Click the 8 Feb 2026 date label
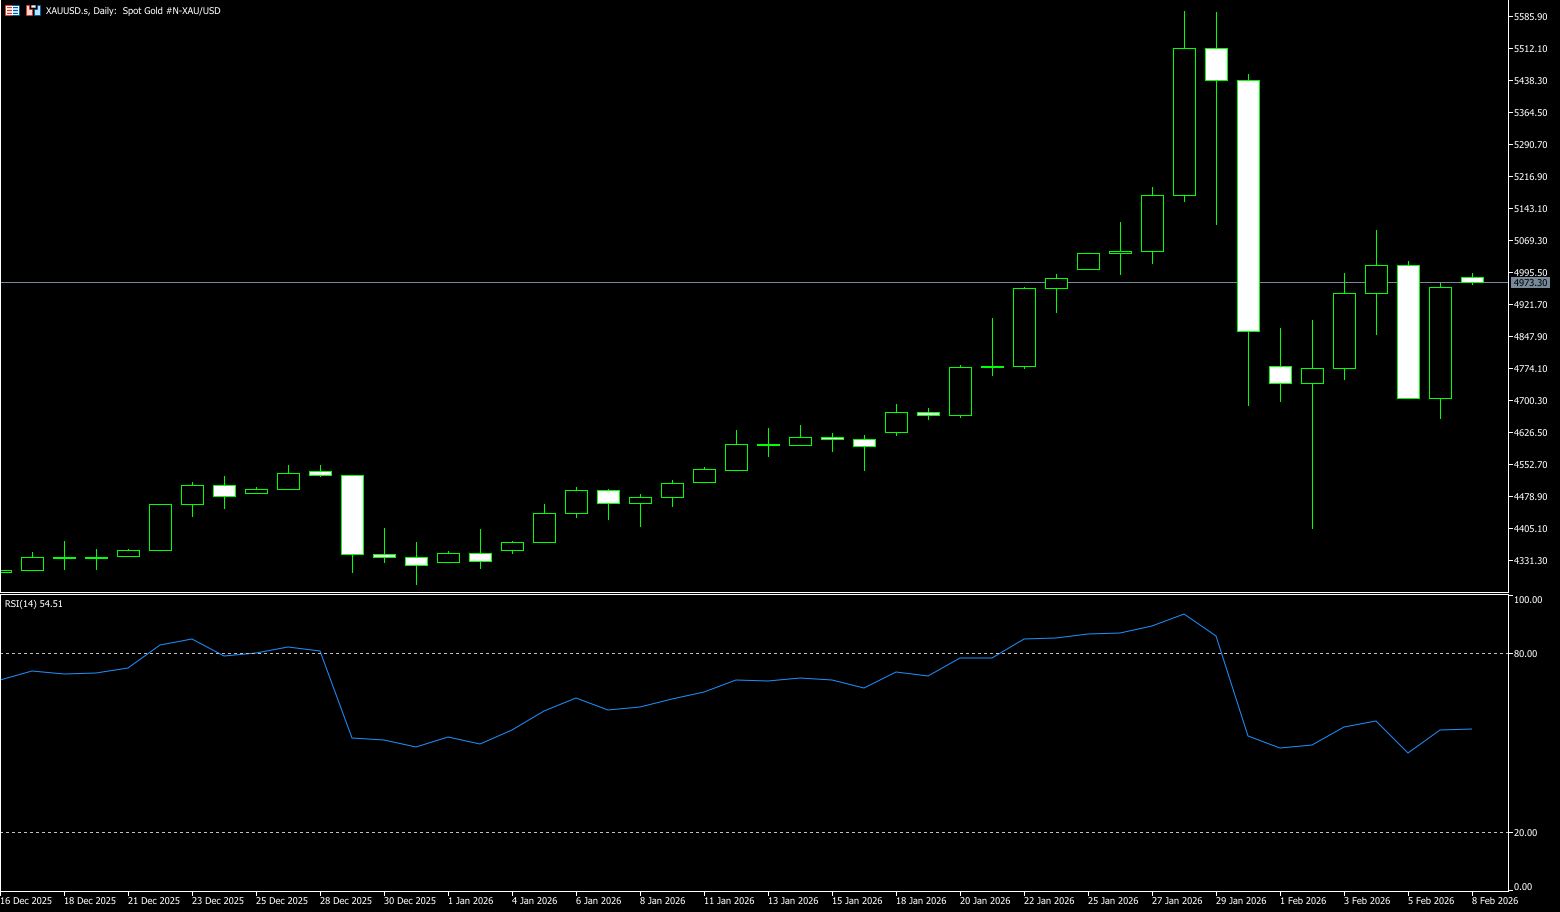The height and width of the screenshot is (912, 1560). [x=1494, y=901]
